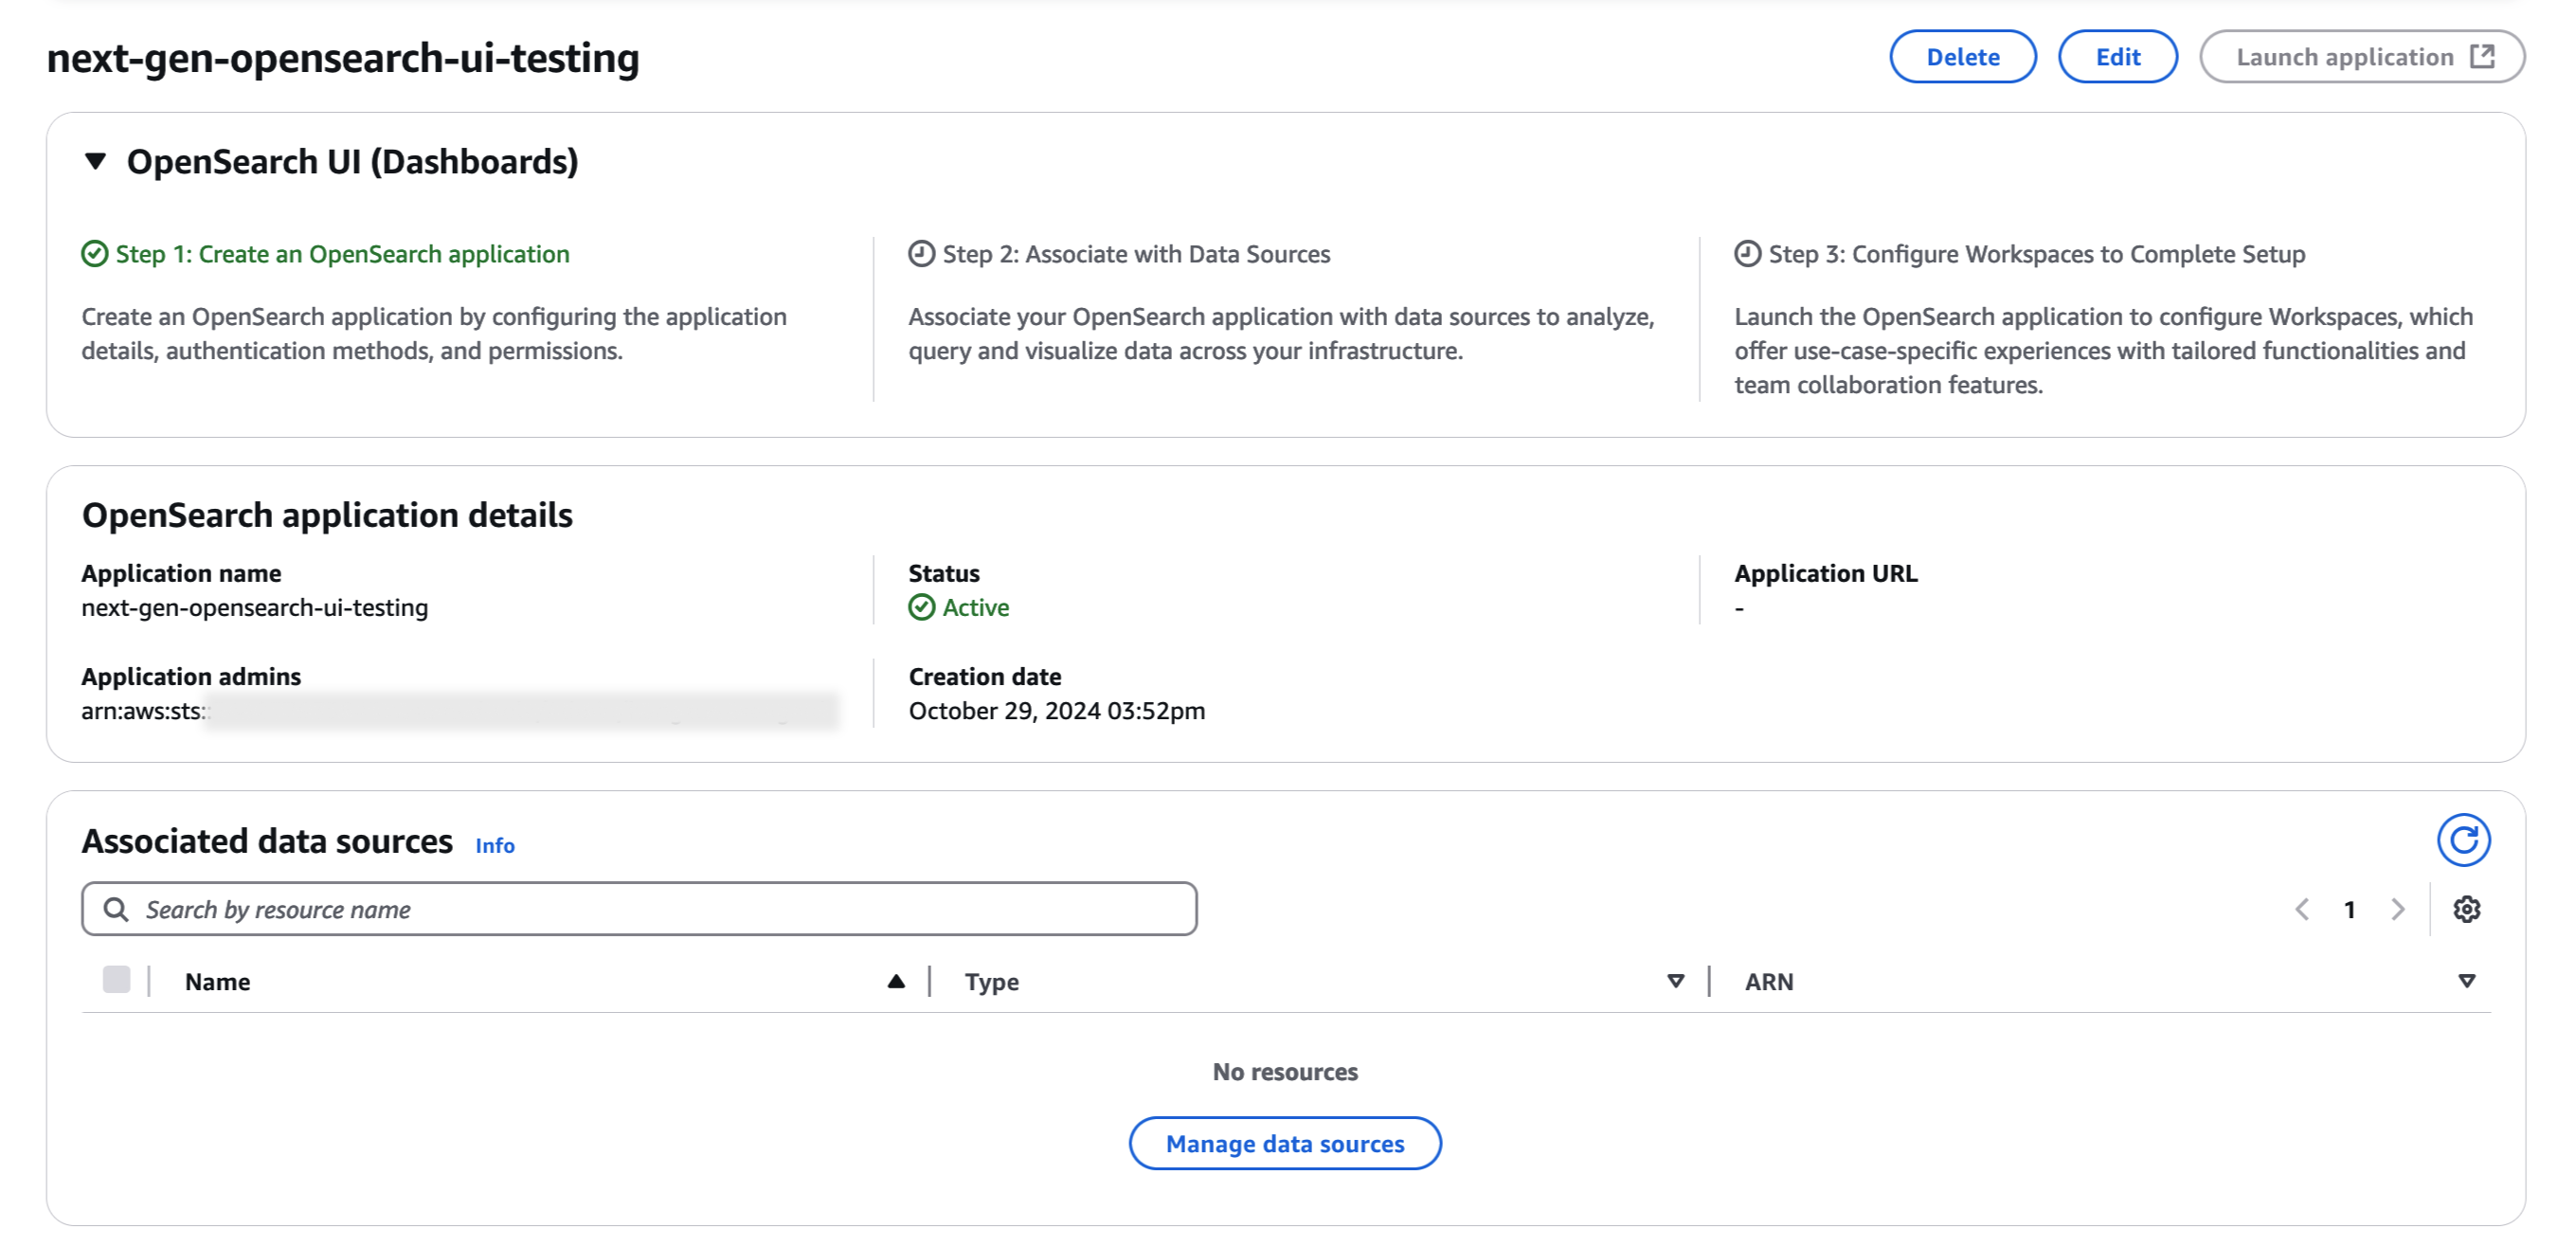This screenshot has width=2576, height=1247.
Task: Click the Active status check icon
Action: [x=921, y=607]
